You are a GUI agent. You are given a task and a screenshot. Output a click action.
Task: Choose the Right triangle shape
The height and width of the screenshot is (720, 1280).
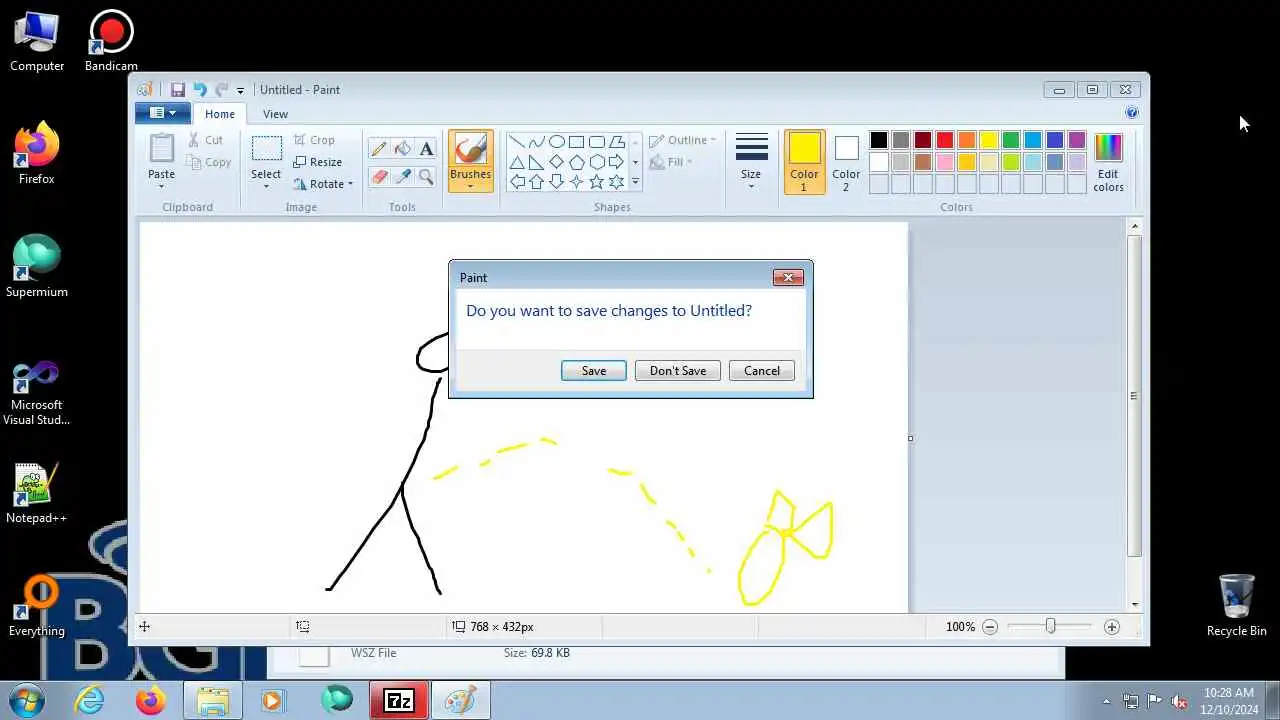pos(537,162)
